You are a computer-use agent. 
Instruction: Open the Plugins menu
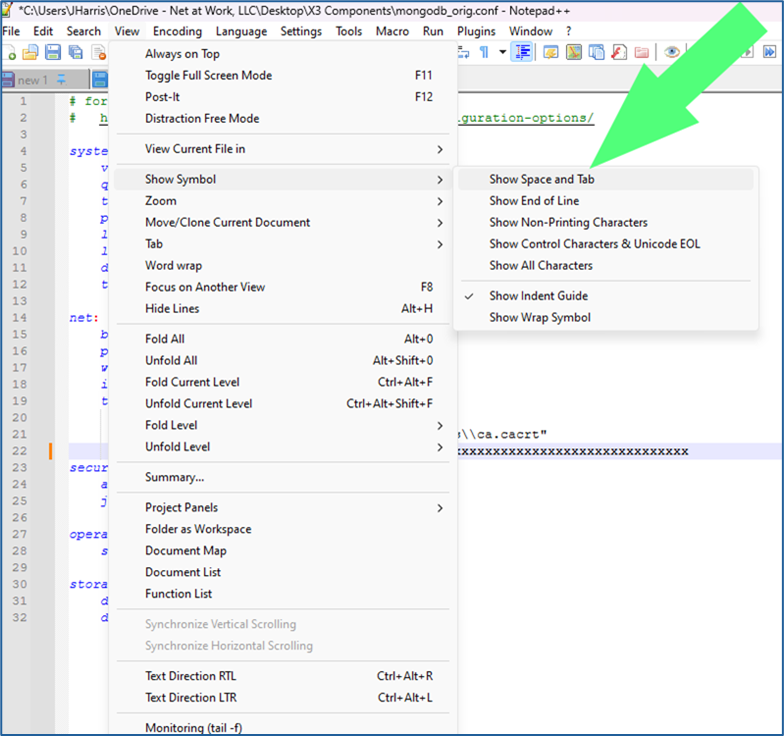(476, 31)
